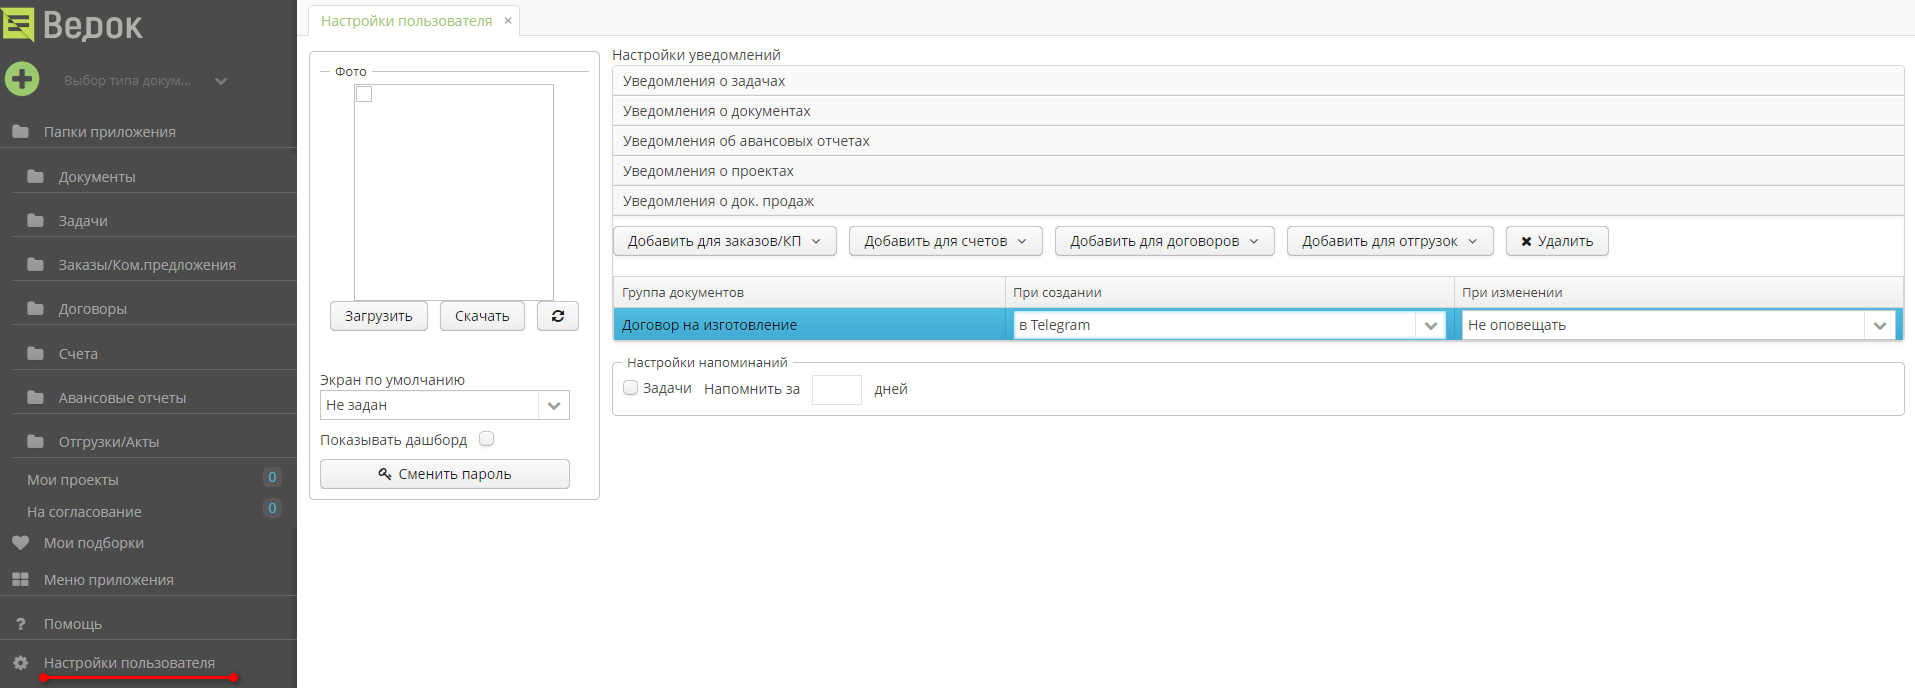Open the Экран по умолчанию dropdown
1915x688 pixels.
[x=554, y=405]
